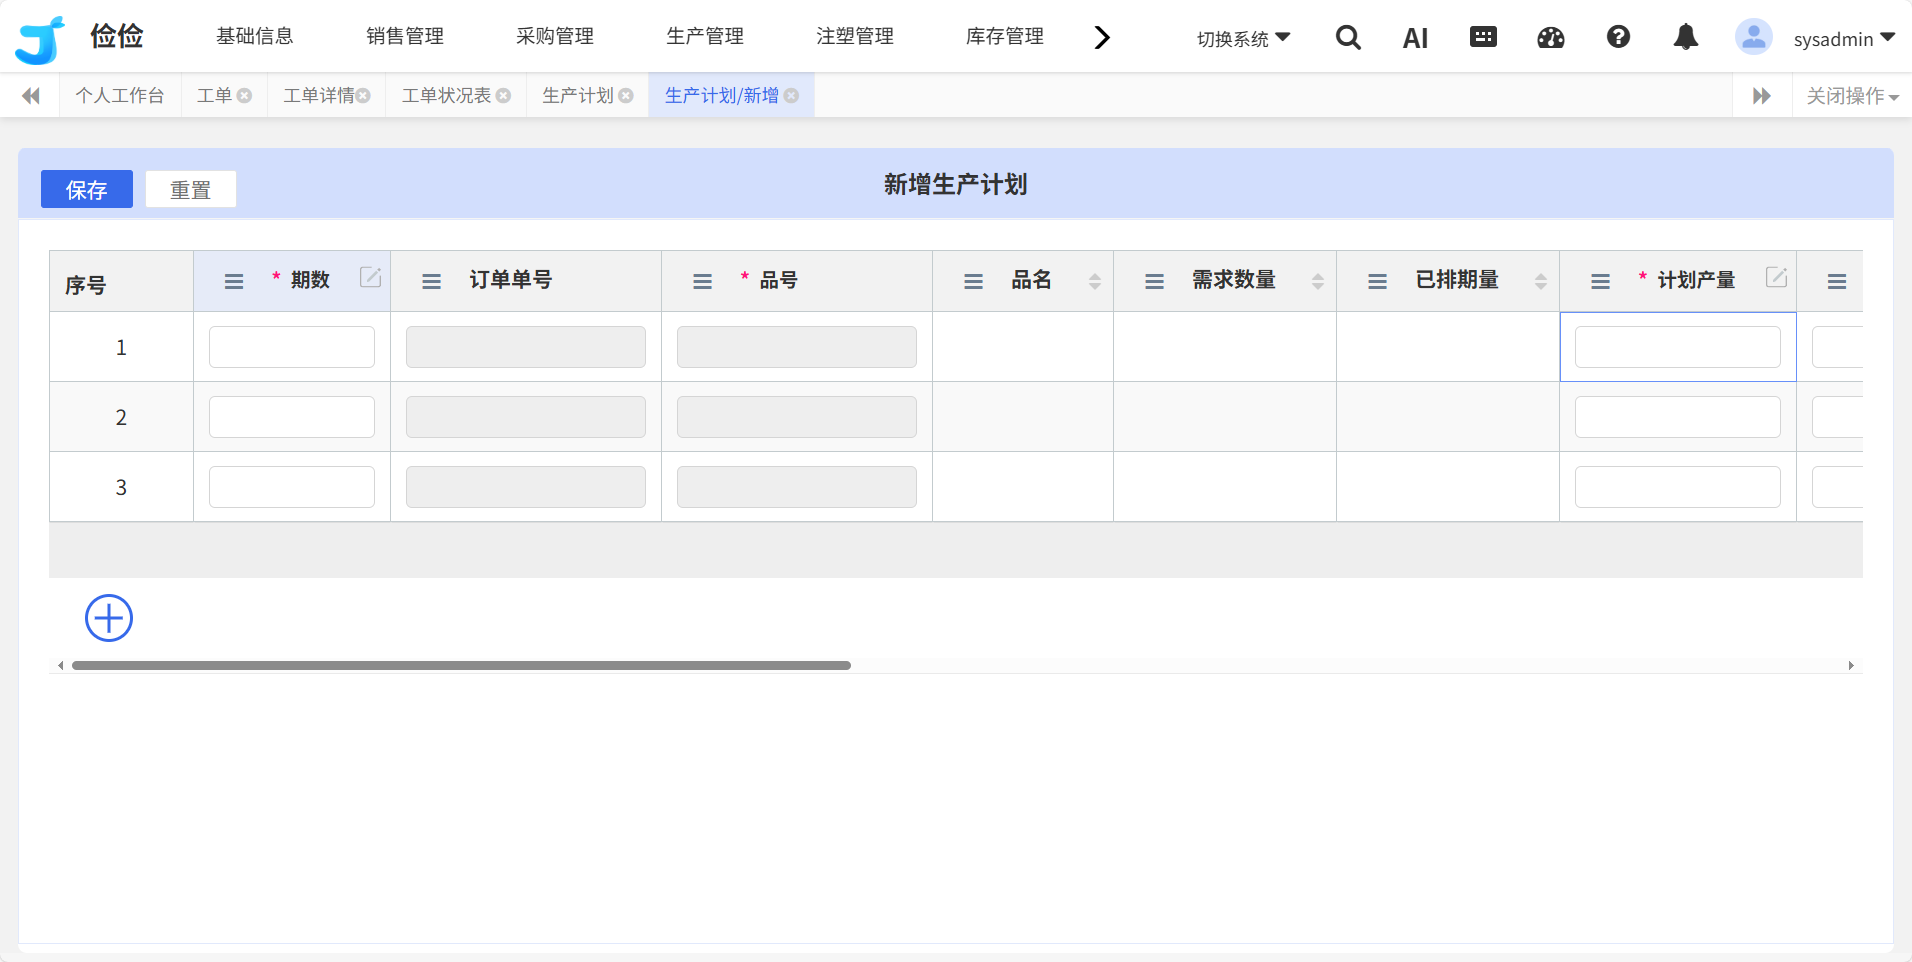This screenshot has width=1912, height=962.
Task: Open the 生产管理 menu
Action: point(705,37)
